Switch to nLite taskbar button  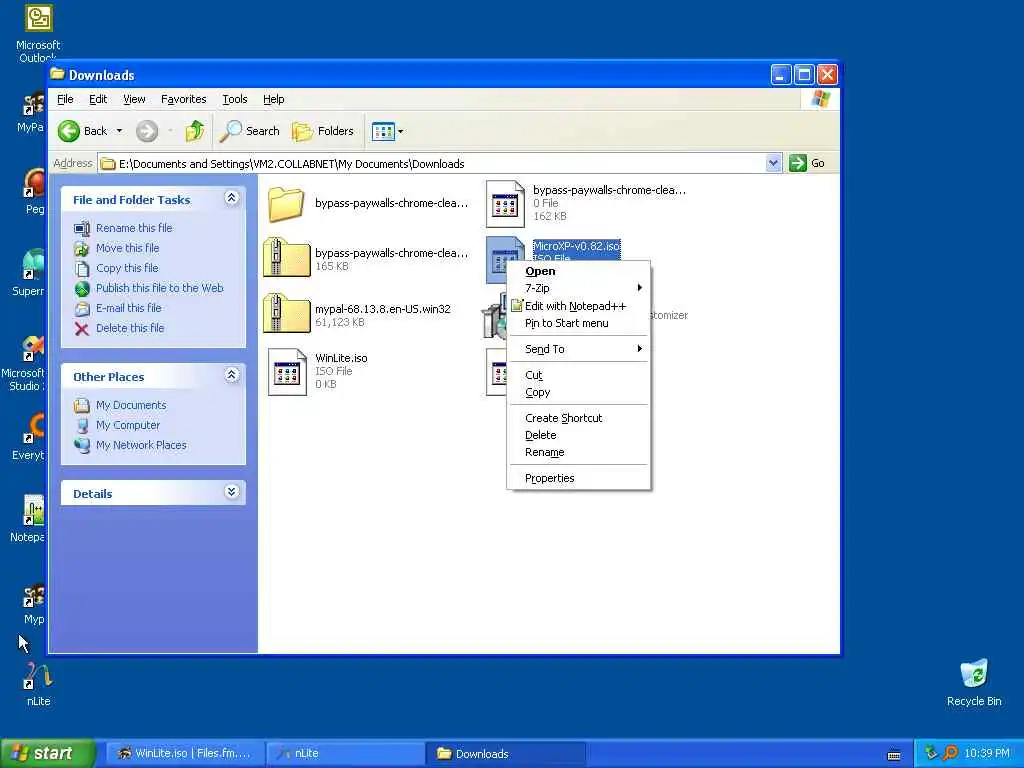345,754
